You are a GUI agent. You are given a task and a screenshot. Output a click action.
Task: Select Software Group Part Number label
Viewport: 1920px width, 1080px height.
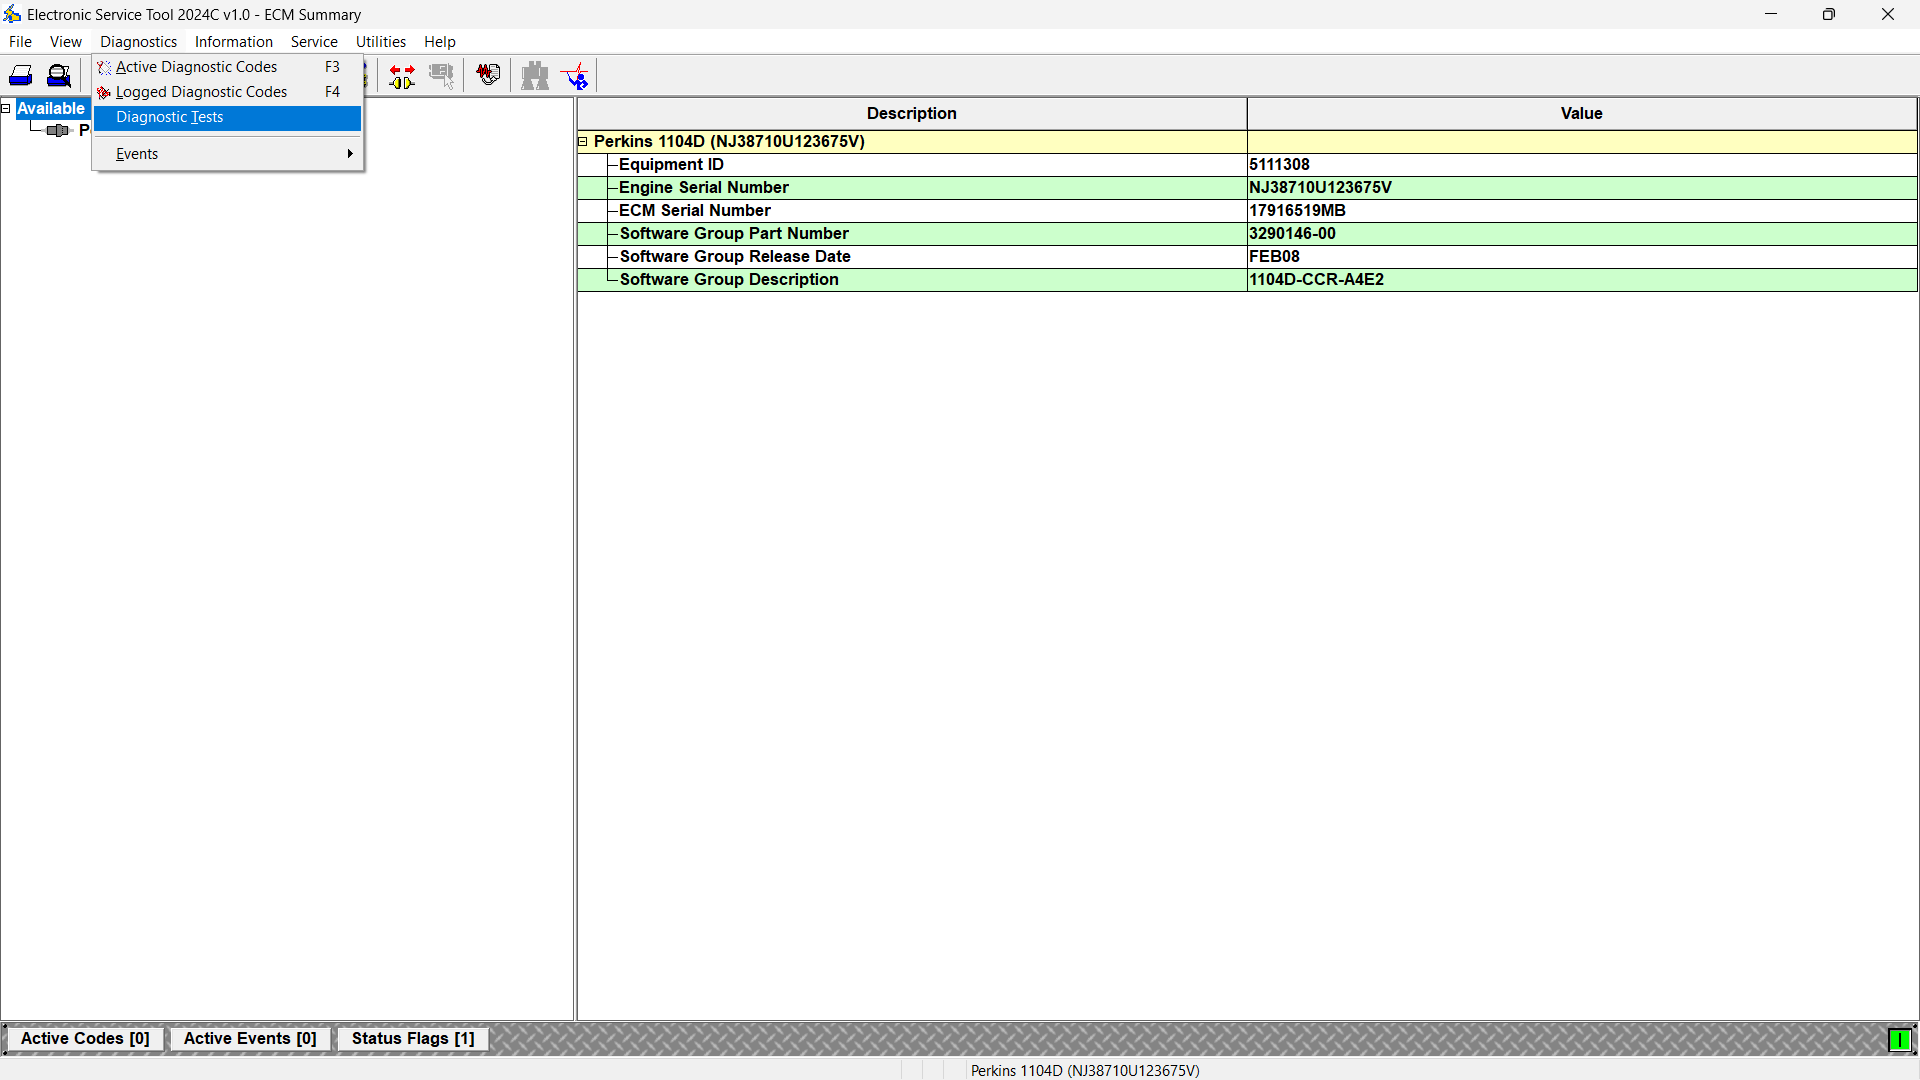(x=734, y=234)
